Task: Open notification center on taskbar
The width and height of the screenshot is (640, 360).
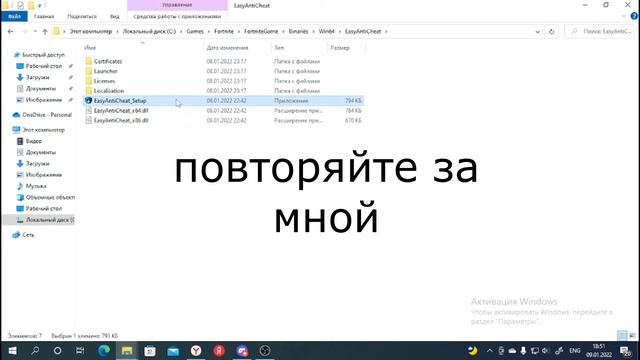Action: (x=625, y=351)
